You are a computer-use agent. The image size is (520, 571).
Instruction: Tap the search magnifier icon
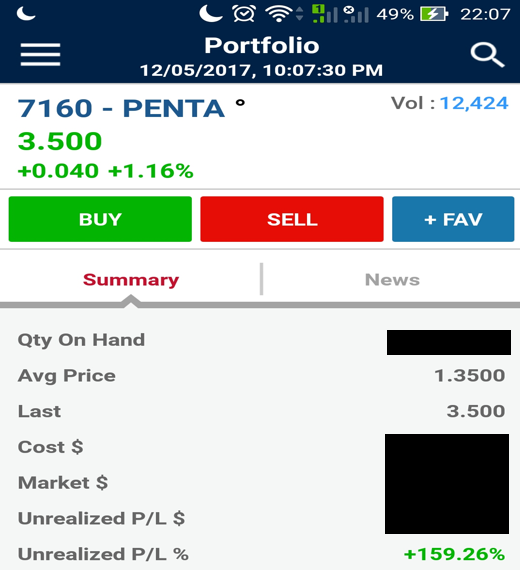[487, 55]
